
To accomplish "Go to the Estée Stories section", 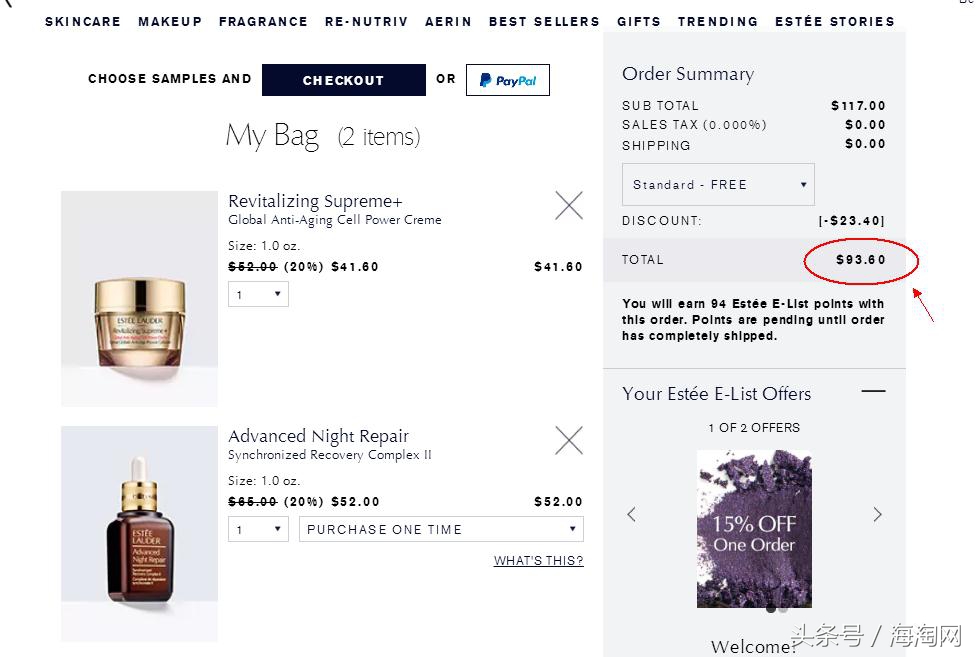I will point(835,21).
